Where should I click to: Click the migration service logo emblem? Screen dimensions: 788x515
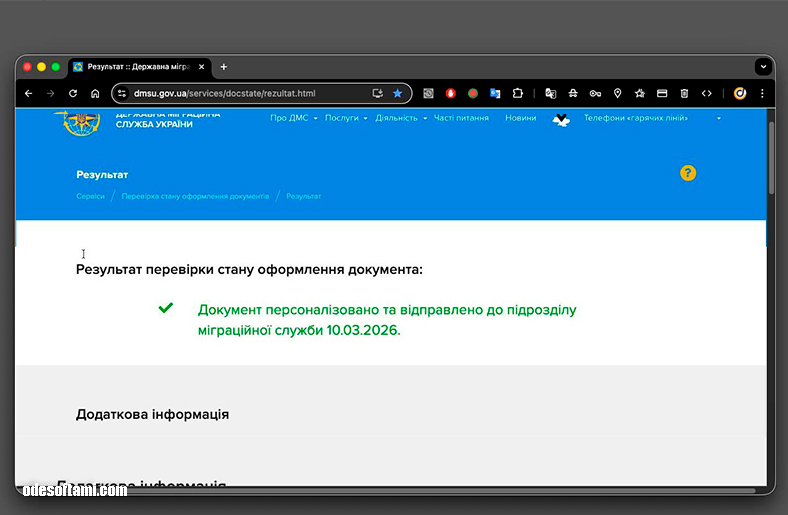point(80,123)
